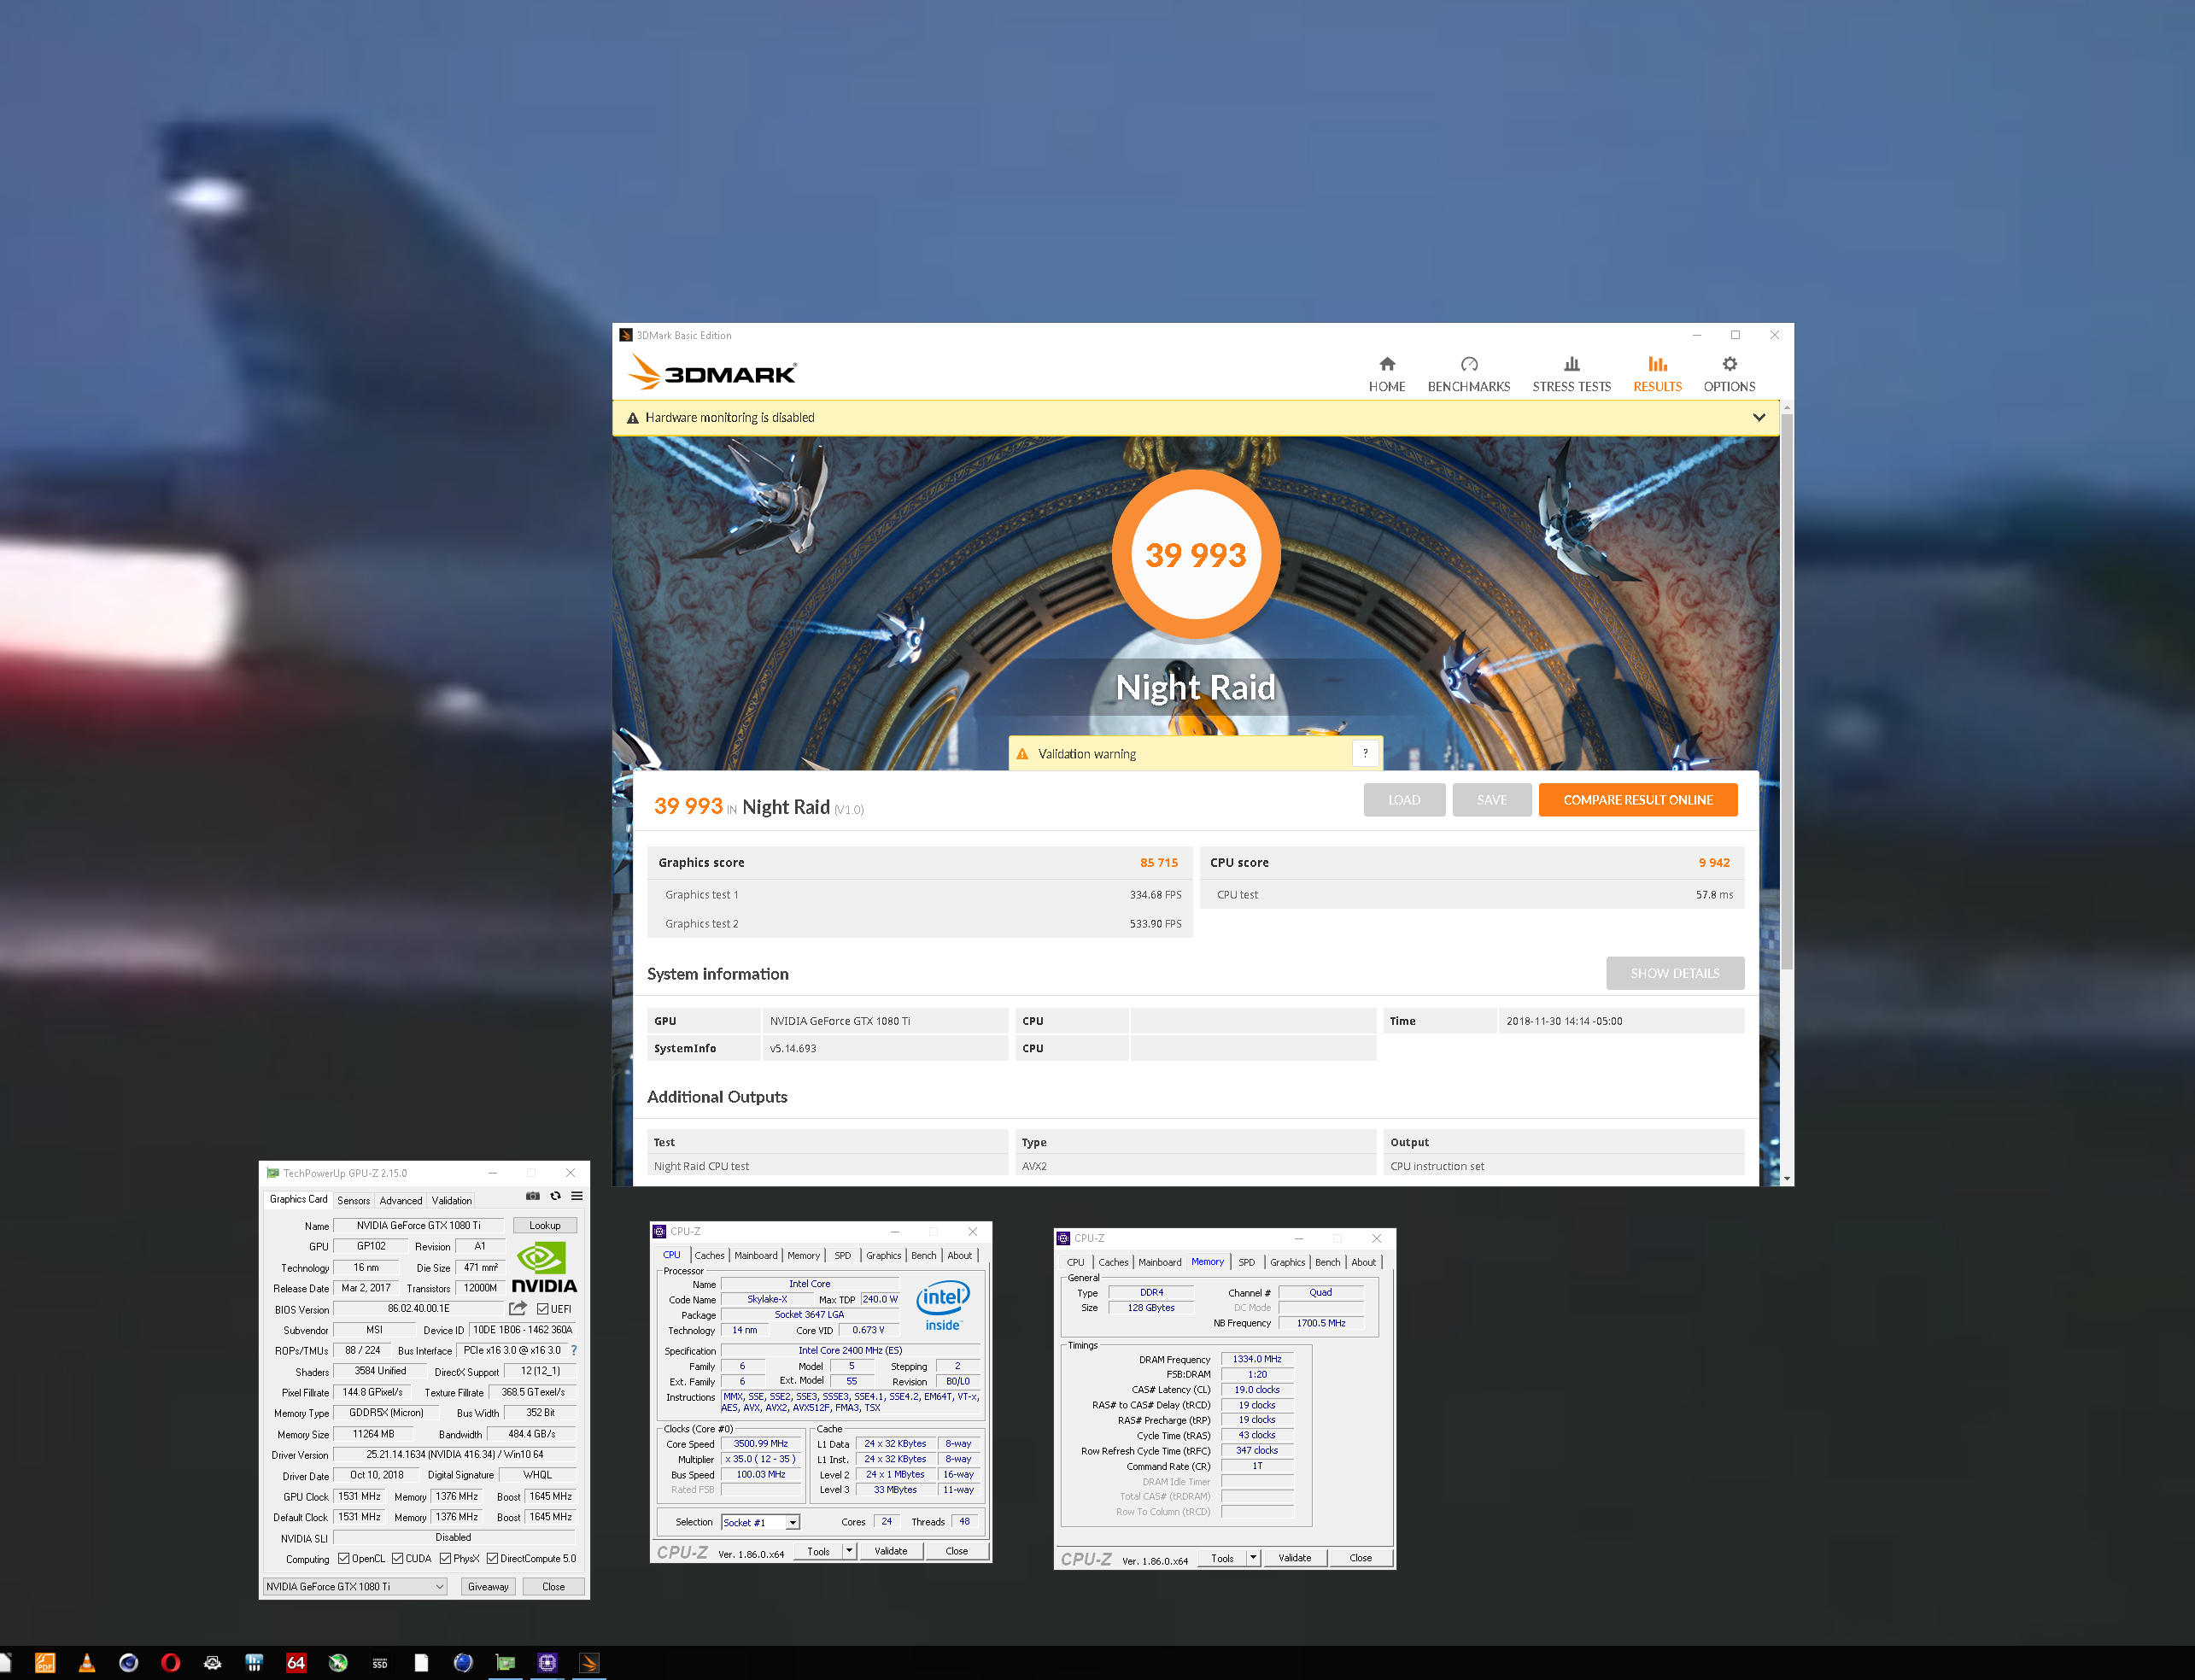
Task: Click the CPU score value 9 942
Action: (x=1713, y=862)
